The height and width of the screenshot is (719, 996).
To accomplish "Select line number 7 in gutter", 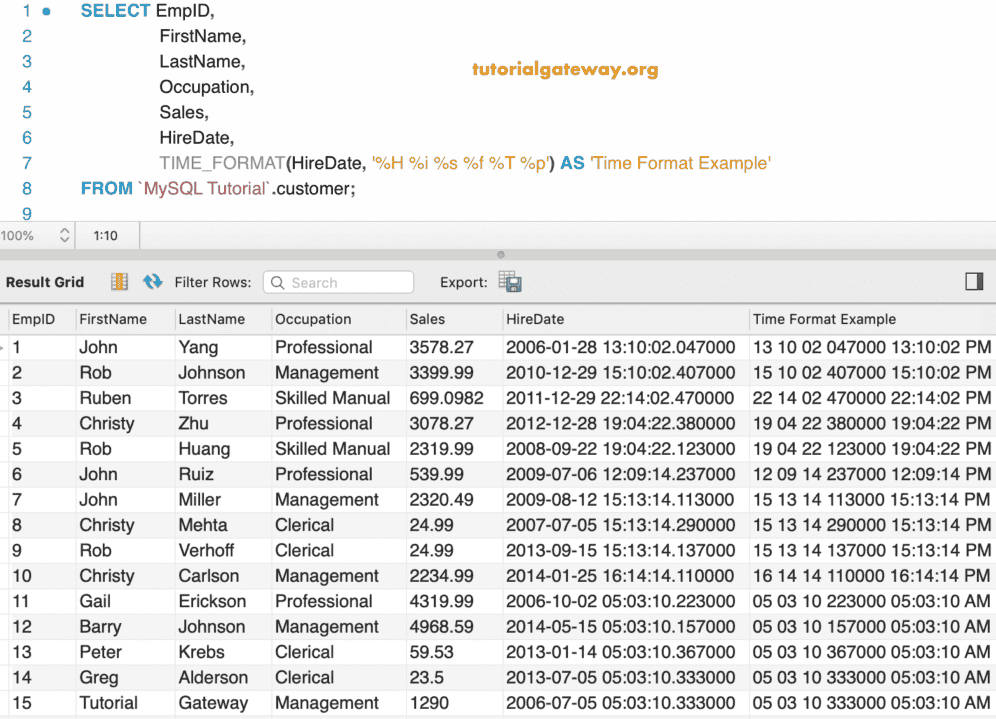I will tap(27, 163).
